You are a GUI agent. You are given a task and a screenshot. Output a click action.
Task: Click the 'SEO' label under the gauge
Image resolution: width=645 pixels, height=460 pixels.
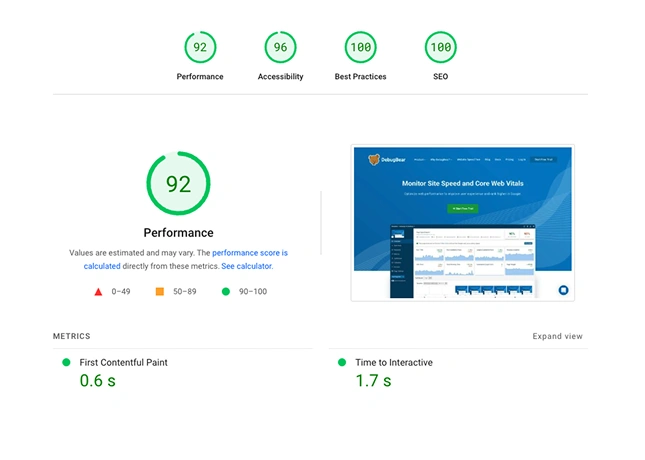coord(441,77)
